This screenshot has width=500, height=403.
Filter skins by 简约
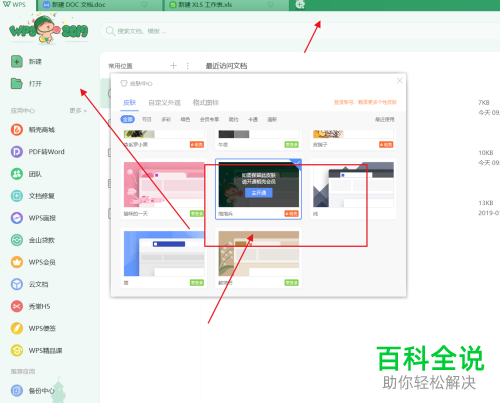click(233, 119)
